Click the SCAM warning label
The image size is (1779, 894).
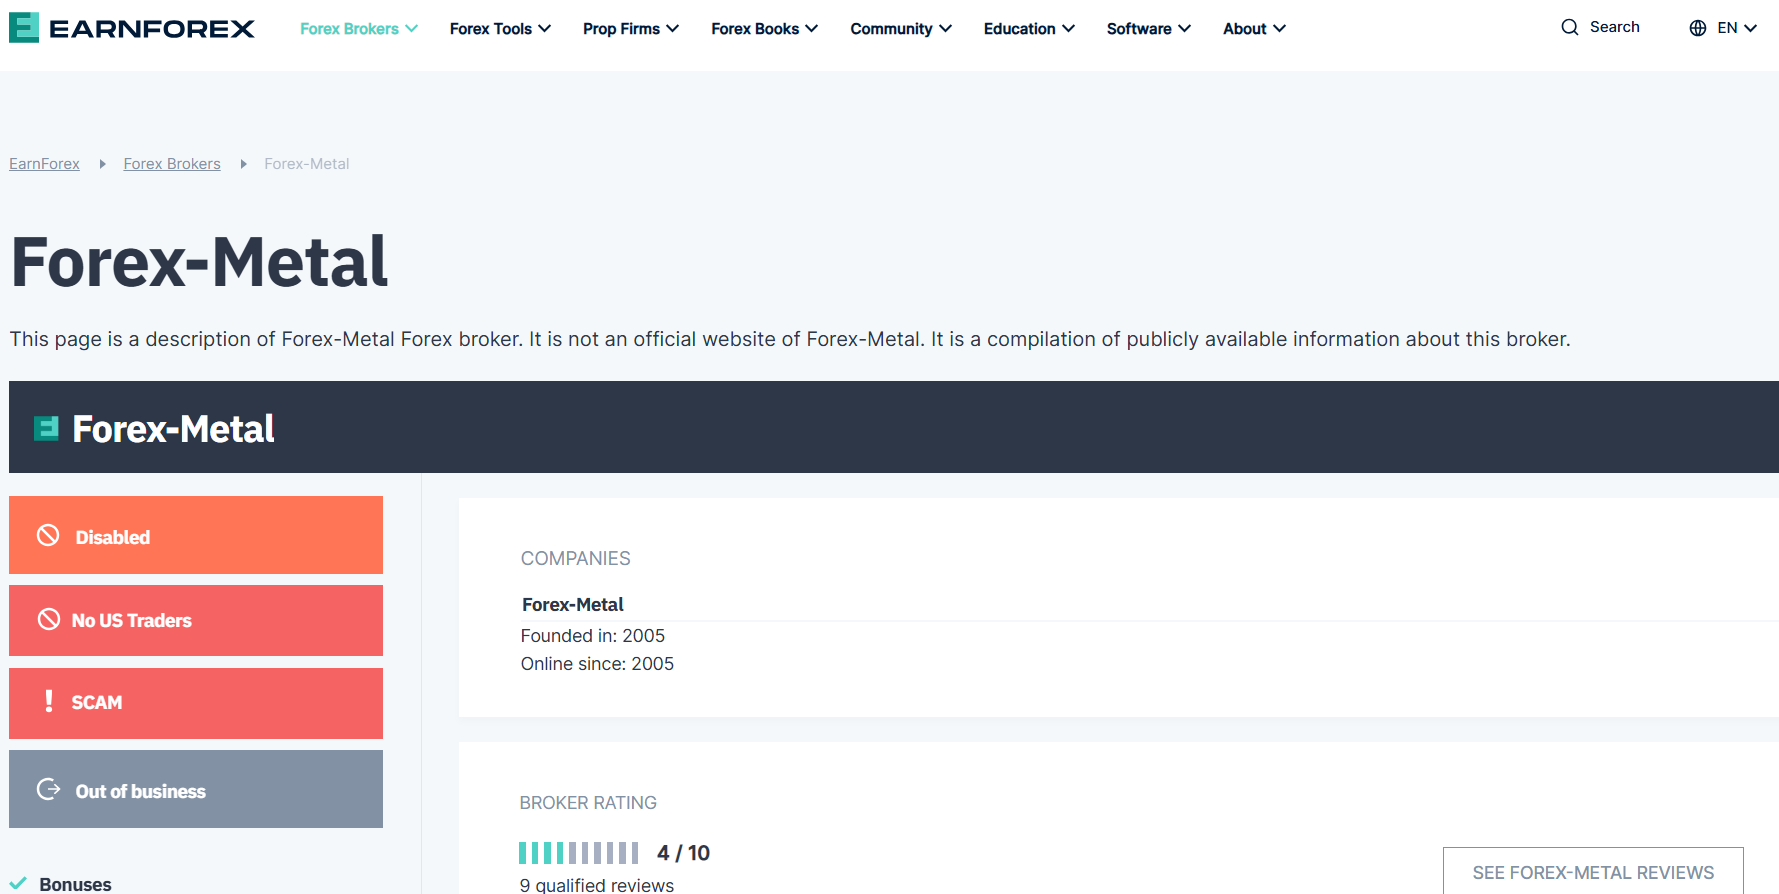97,702
